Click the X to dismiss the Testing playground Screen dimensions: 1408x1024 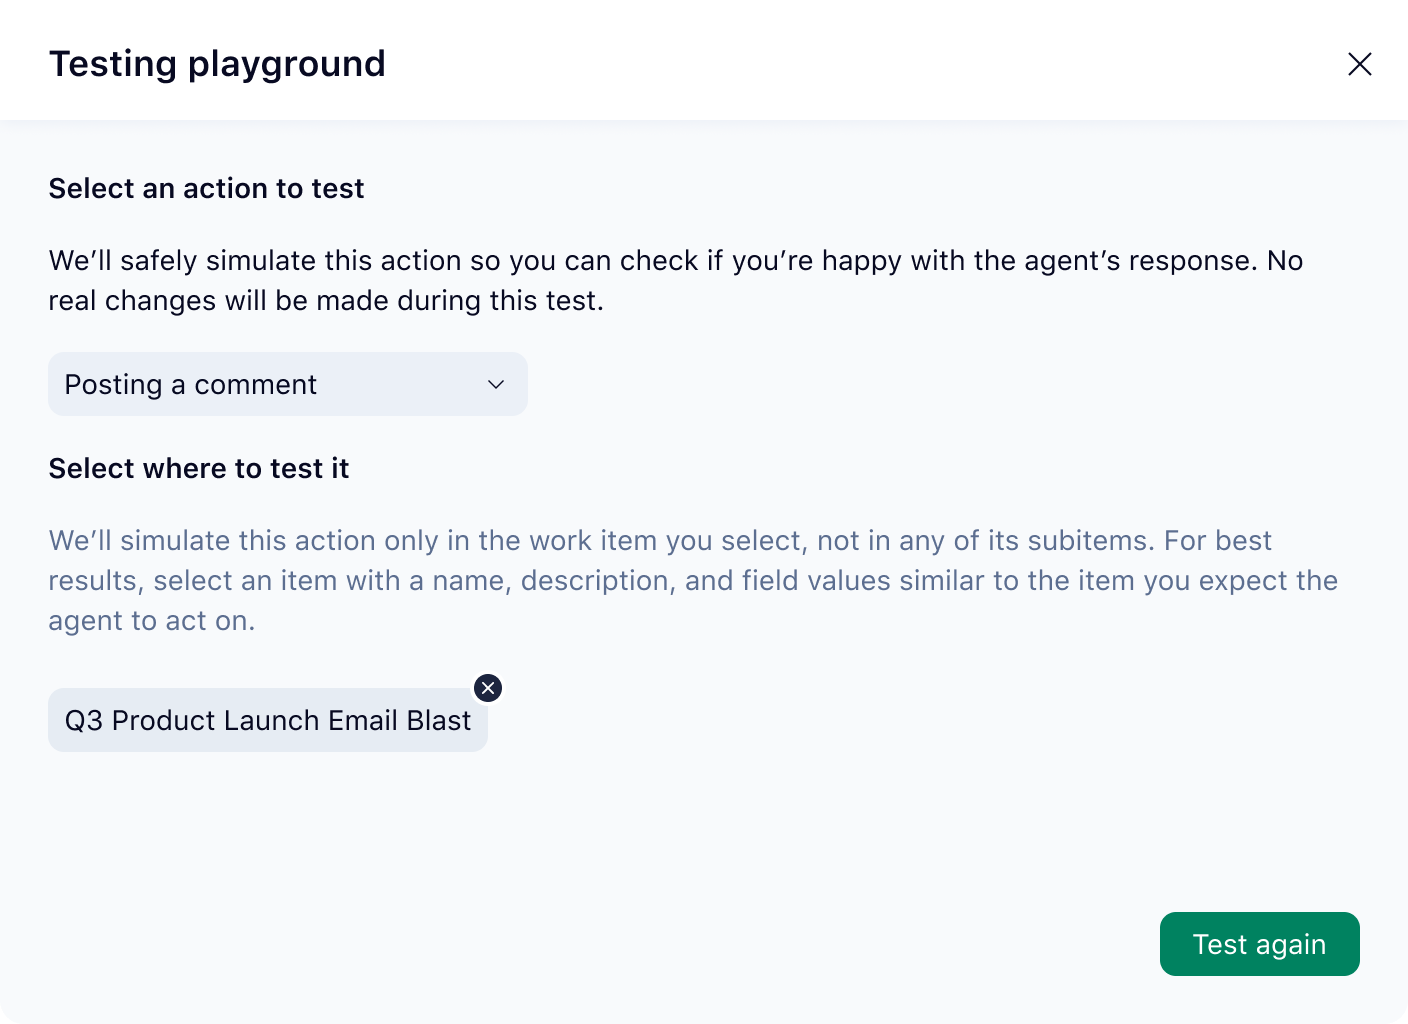[1360, 64]
